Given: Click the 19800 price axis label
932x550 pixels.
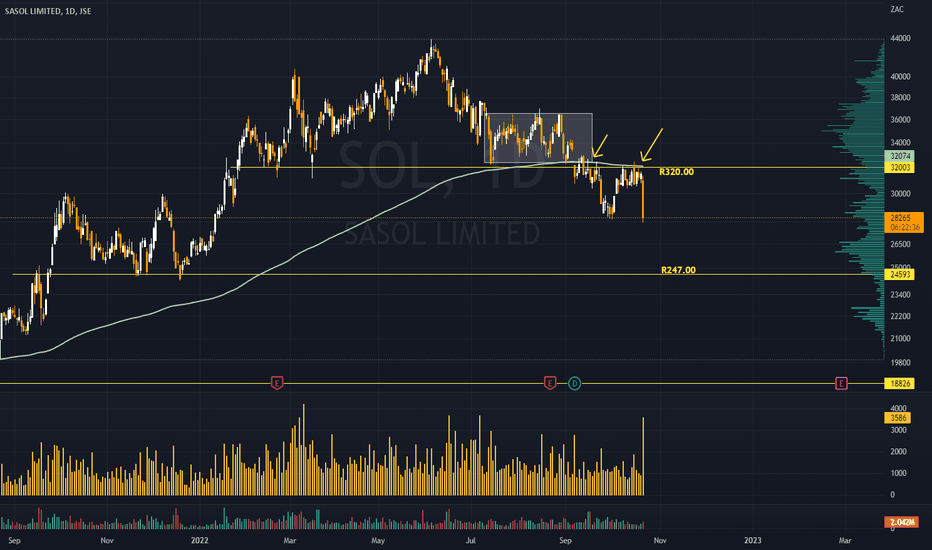Looking at the screenshot, I should 900,363.
